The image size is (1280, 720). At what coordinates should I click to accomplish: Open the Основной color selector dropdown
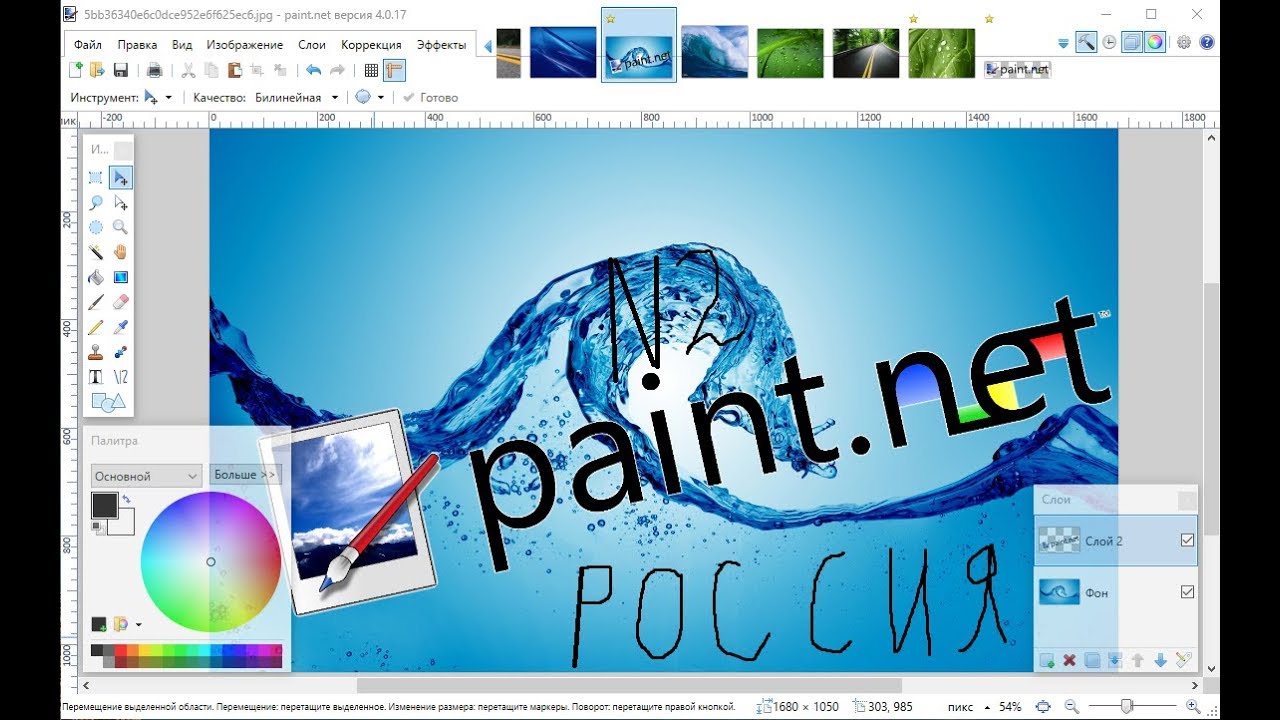point(146,476)
